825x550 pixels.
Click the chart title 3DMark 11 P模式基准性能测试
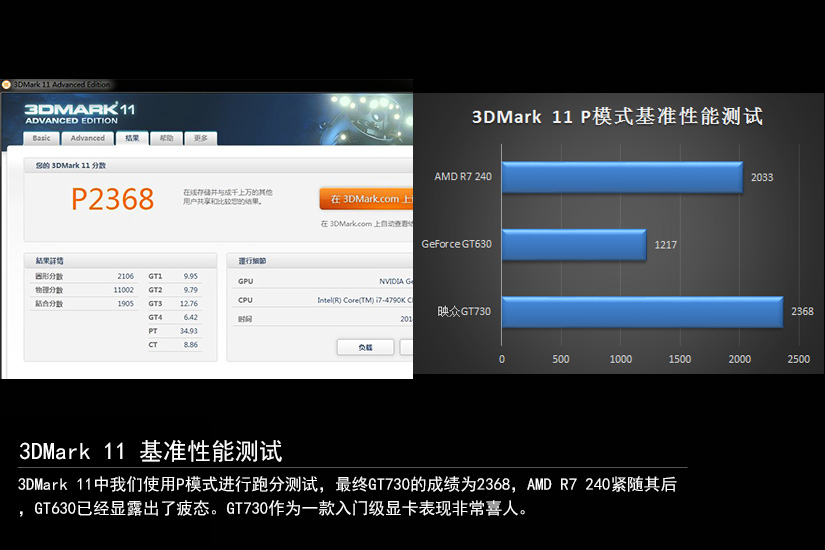(617, 116)
